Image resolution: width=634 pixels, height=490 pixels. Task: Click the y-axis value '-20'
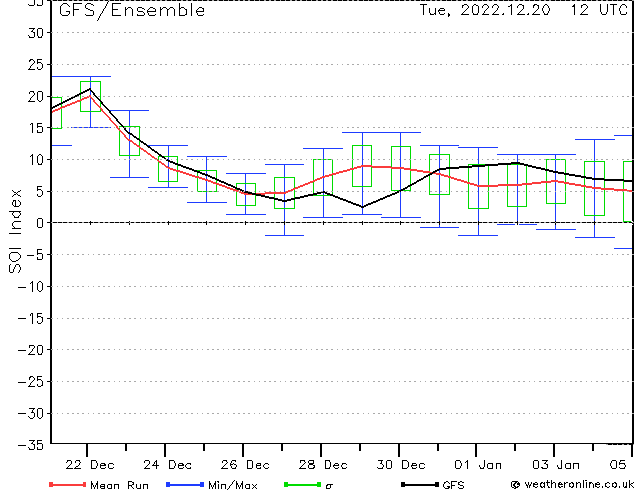pyautogui.click(x=31, y=350)
